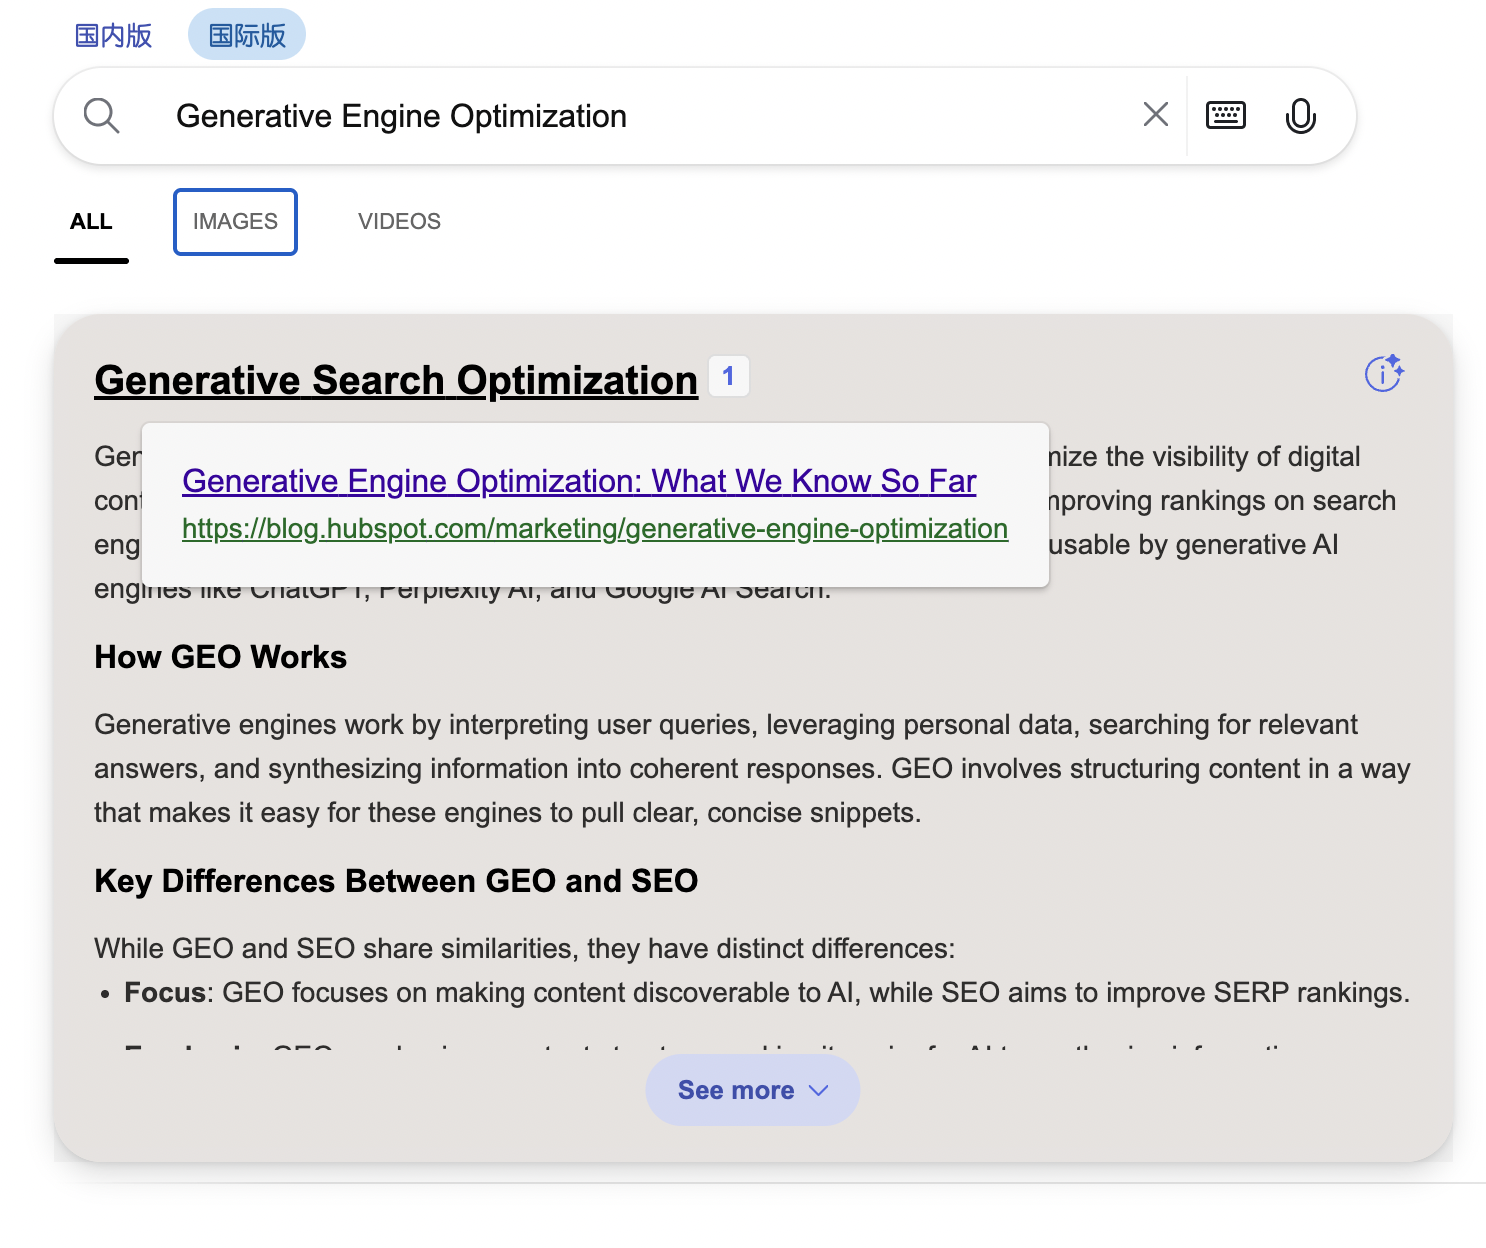Viewport: 1486px width, 1248px height.
Task: Clear the search query with X
Action: (x=1156, y=115)
